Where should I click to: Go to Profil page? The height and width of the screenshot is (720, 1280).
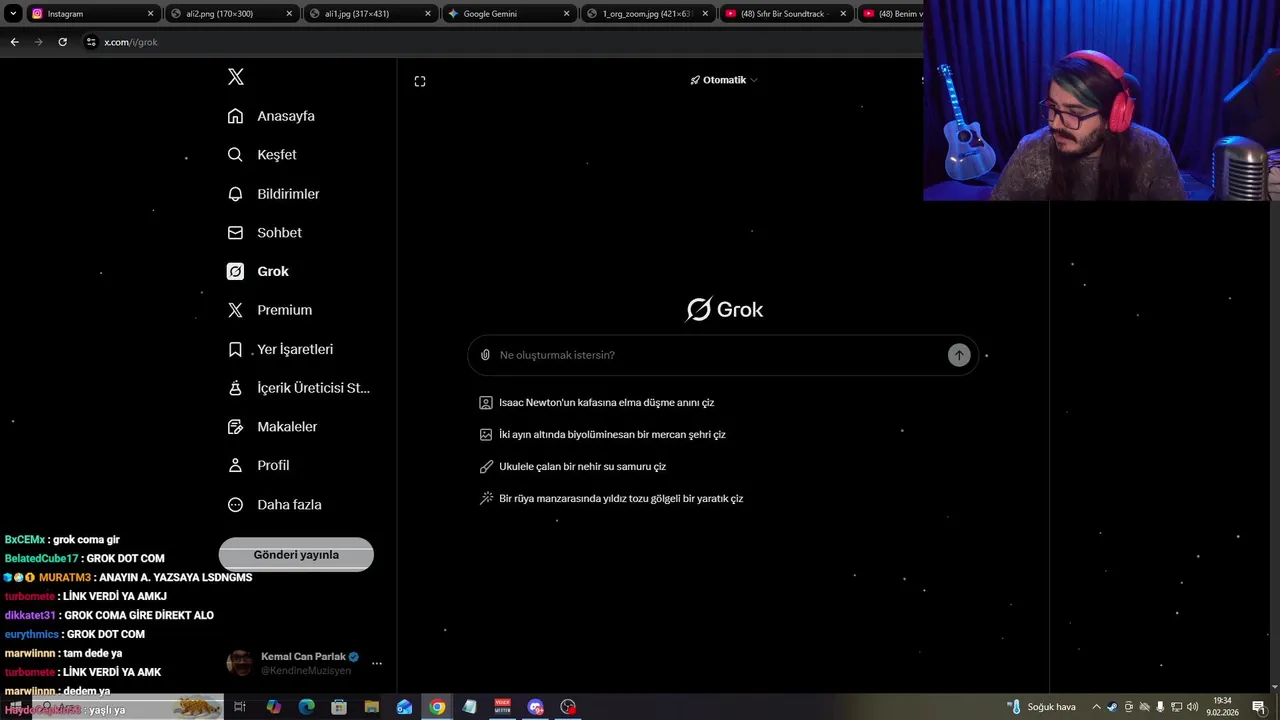(258, 466)
